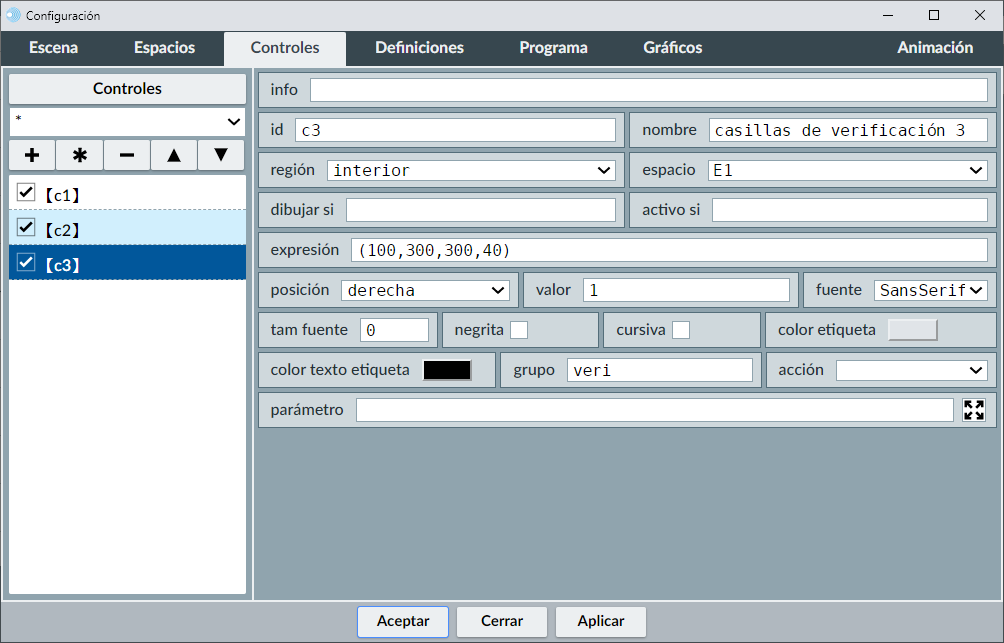This screenshot has height=643, width=1004.
Task: Add a new control with plus icon
Action: 32,155
